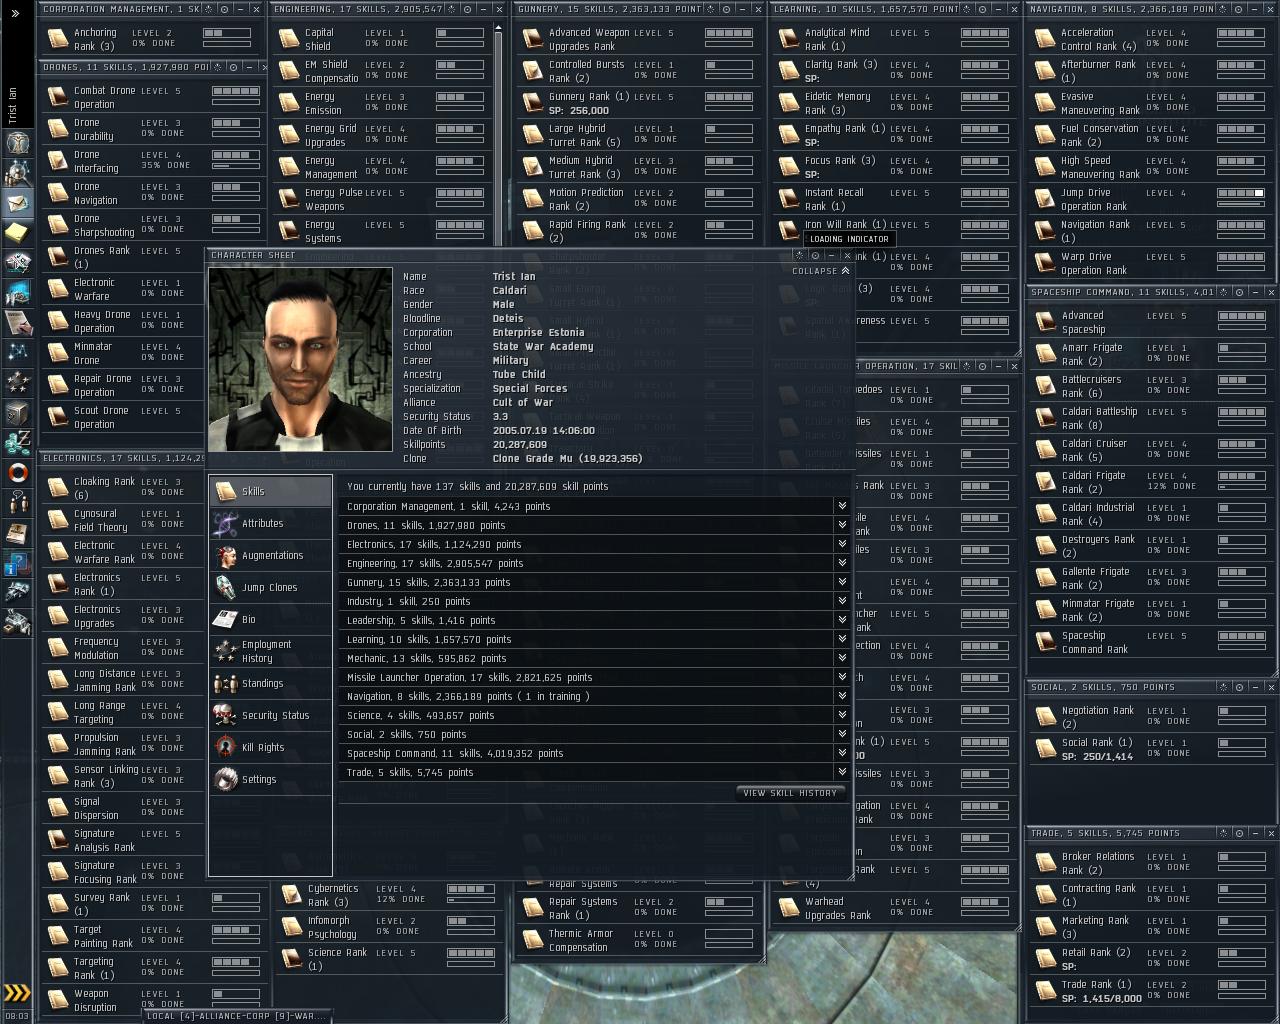Image resolution: width=1280 pixels, height=1024 pixels.
Task: Open the wallet coins icon in sidebar
Action: [x=17, y=441]
